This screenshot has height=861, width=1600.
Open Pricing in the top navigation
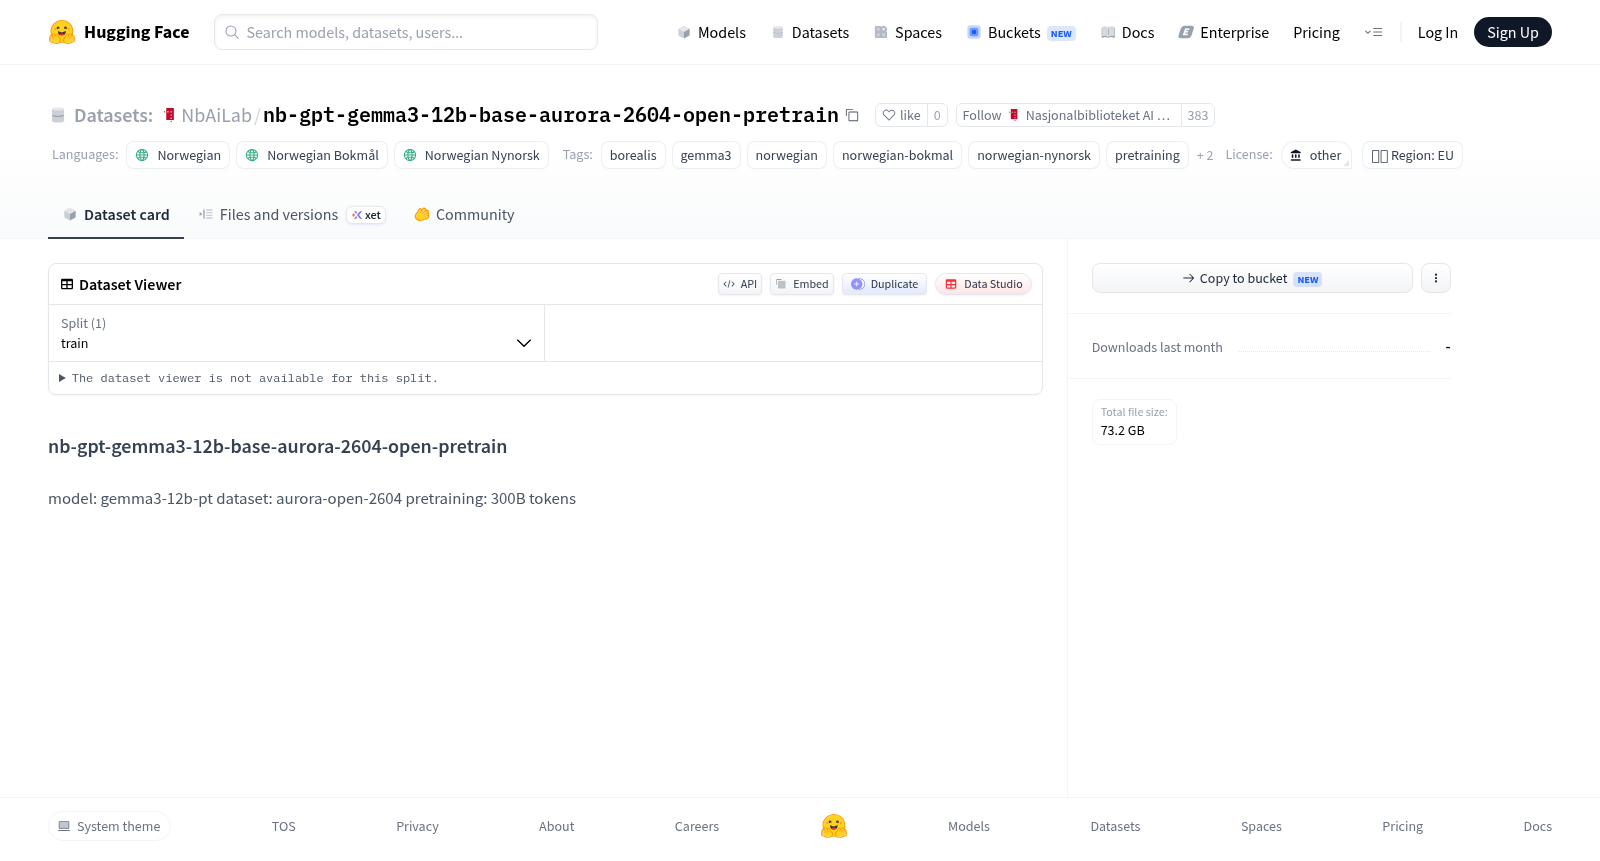click(1316, 33)
